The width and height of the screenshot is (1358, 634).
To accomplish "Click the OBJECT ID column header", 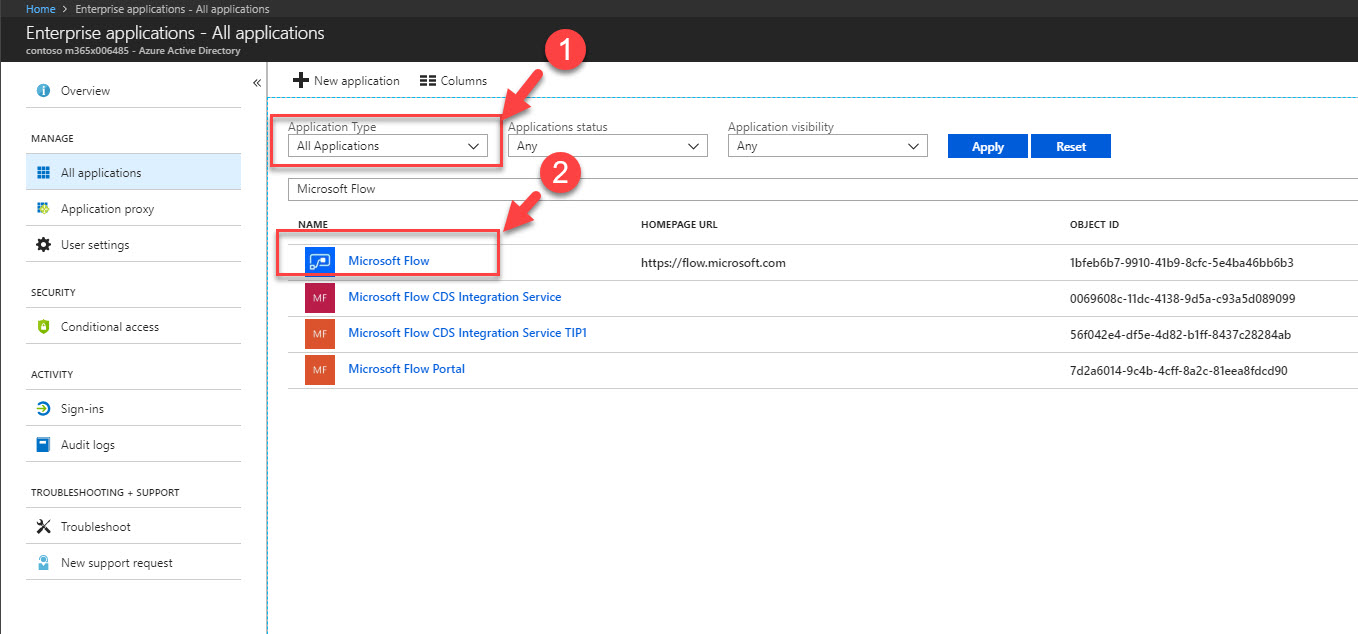I will (1094, 225).
